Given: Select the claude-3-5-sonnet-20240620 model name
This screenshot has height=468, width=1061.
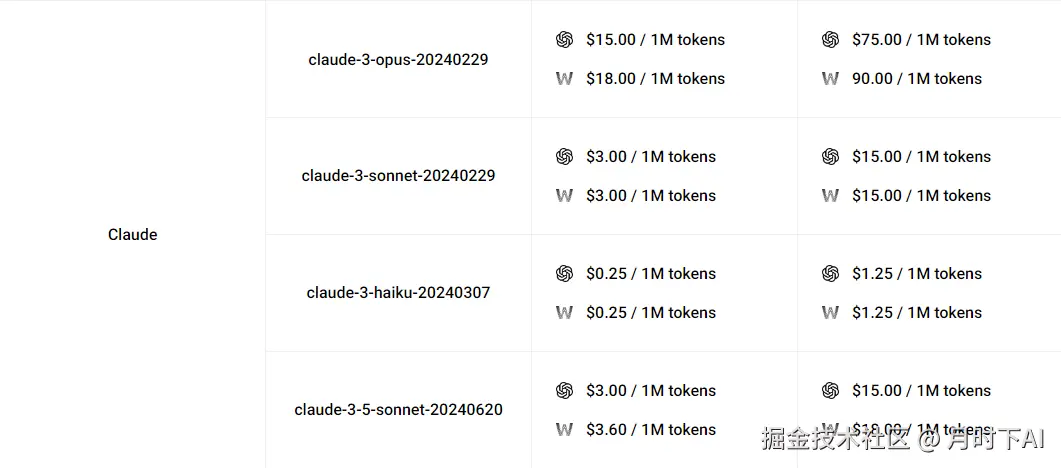Looking at the screenshot, I should point(398,410).
